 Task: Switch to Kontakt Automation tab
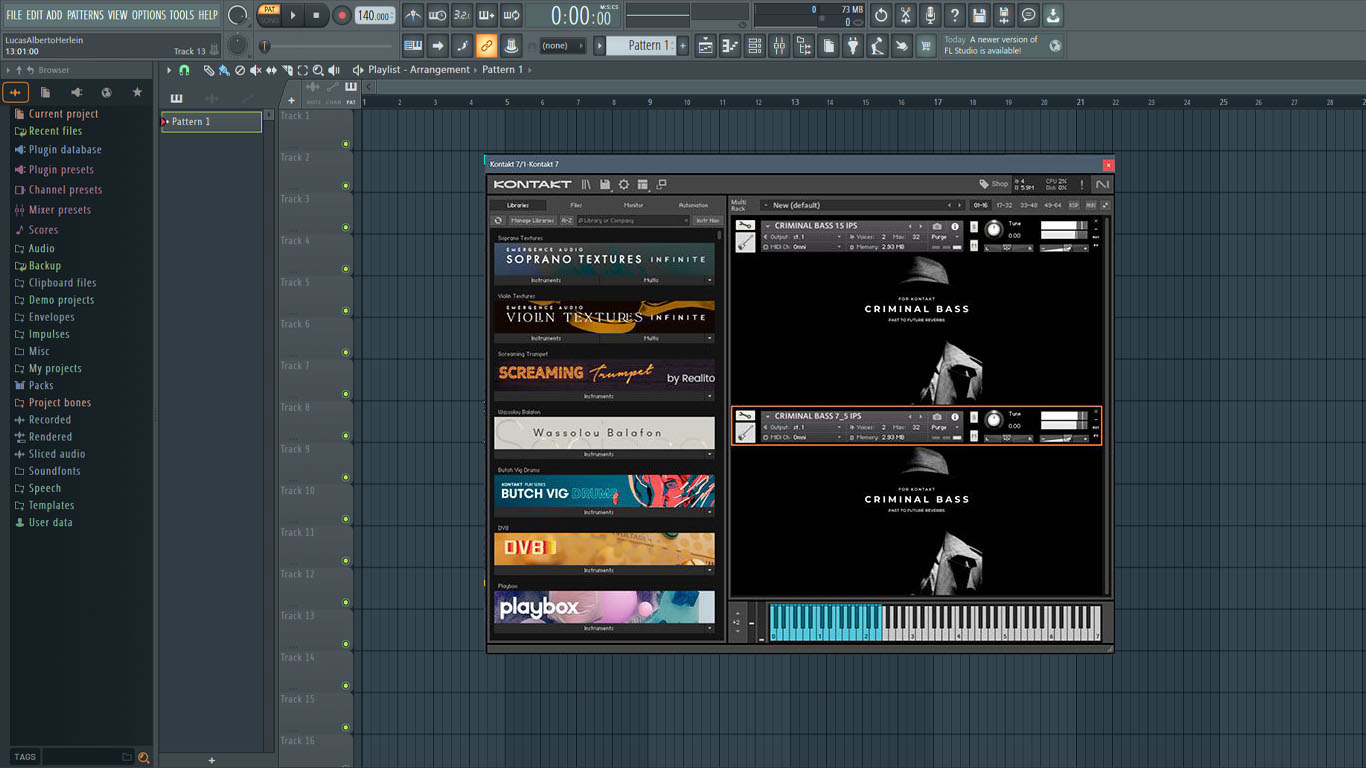coord(692,205)
